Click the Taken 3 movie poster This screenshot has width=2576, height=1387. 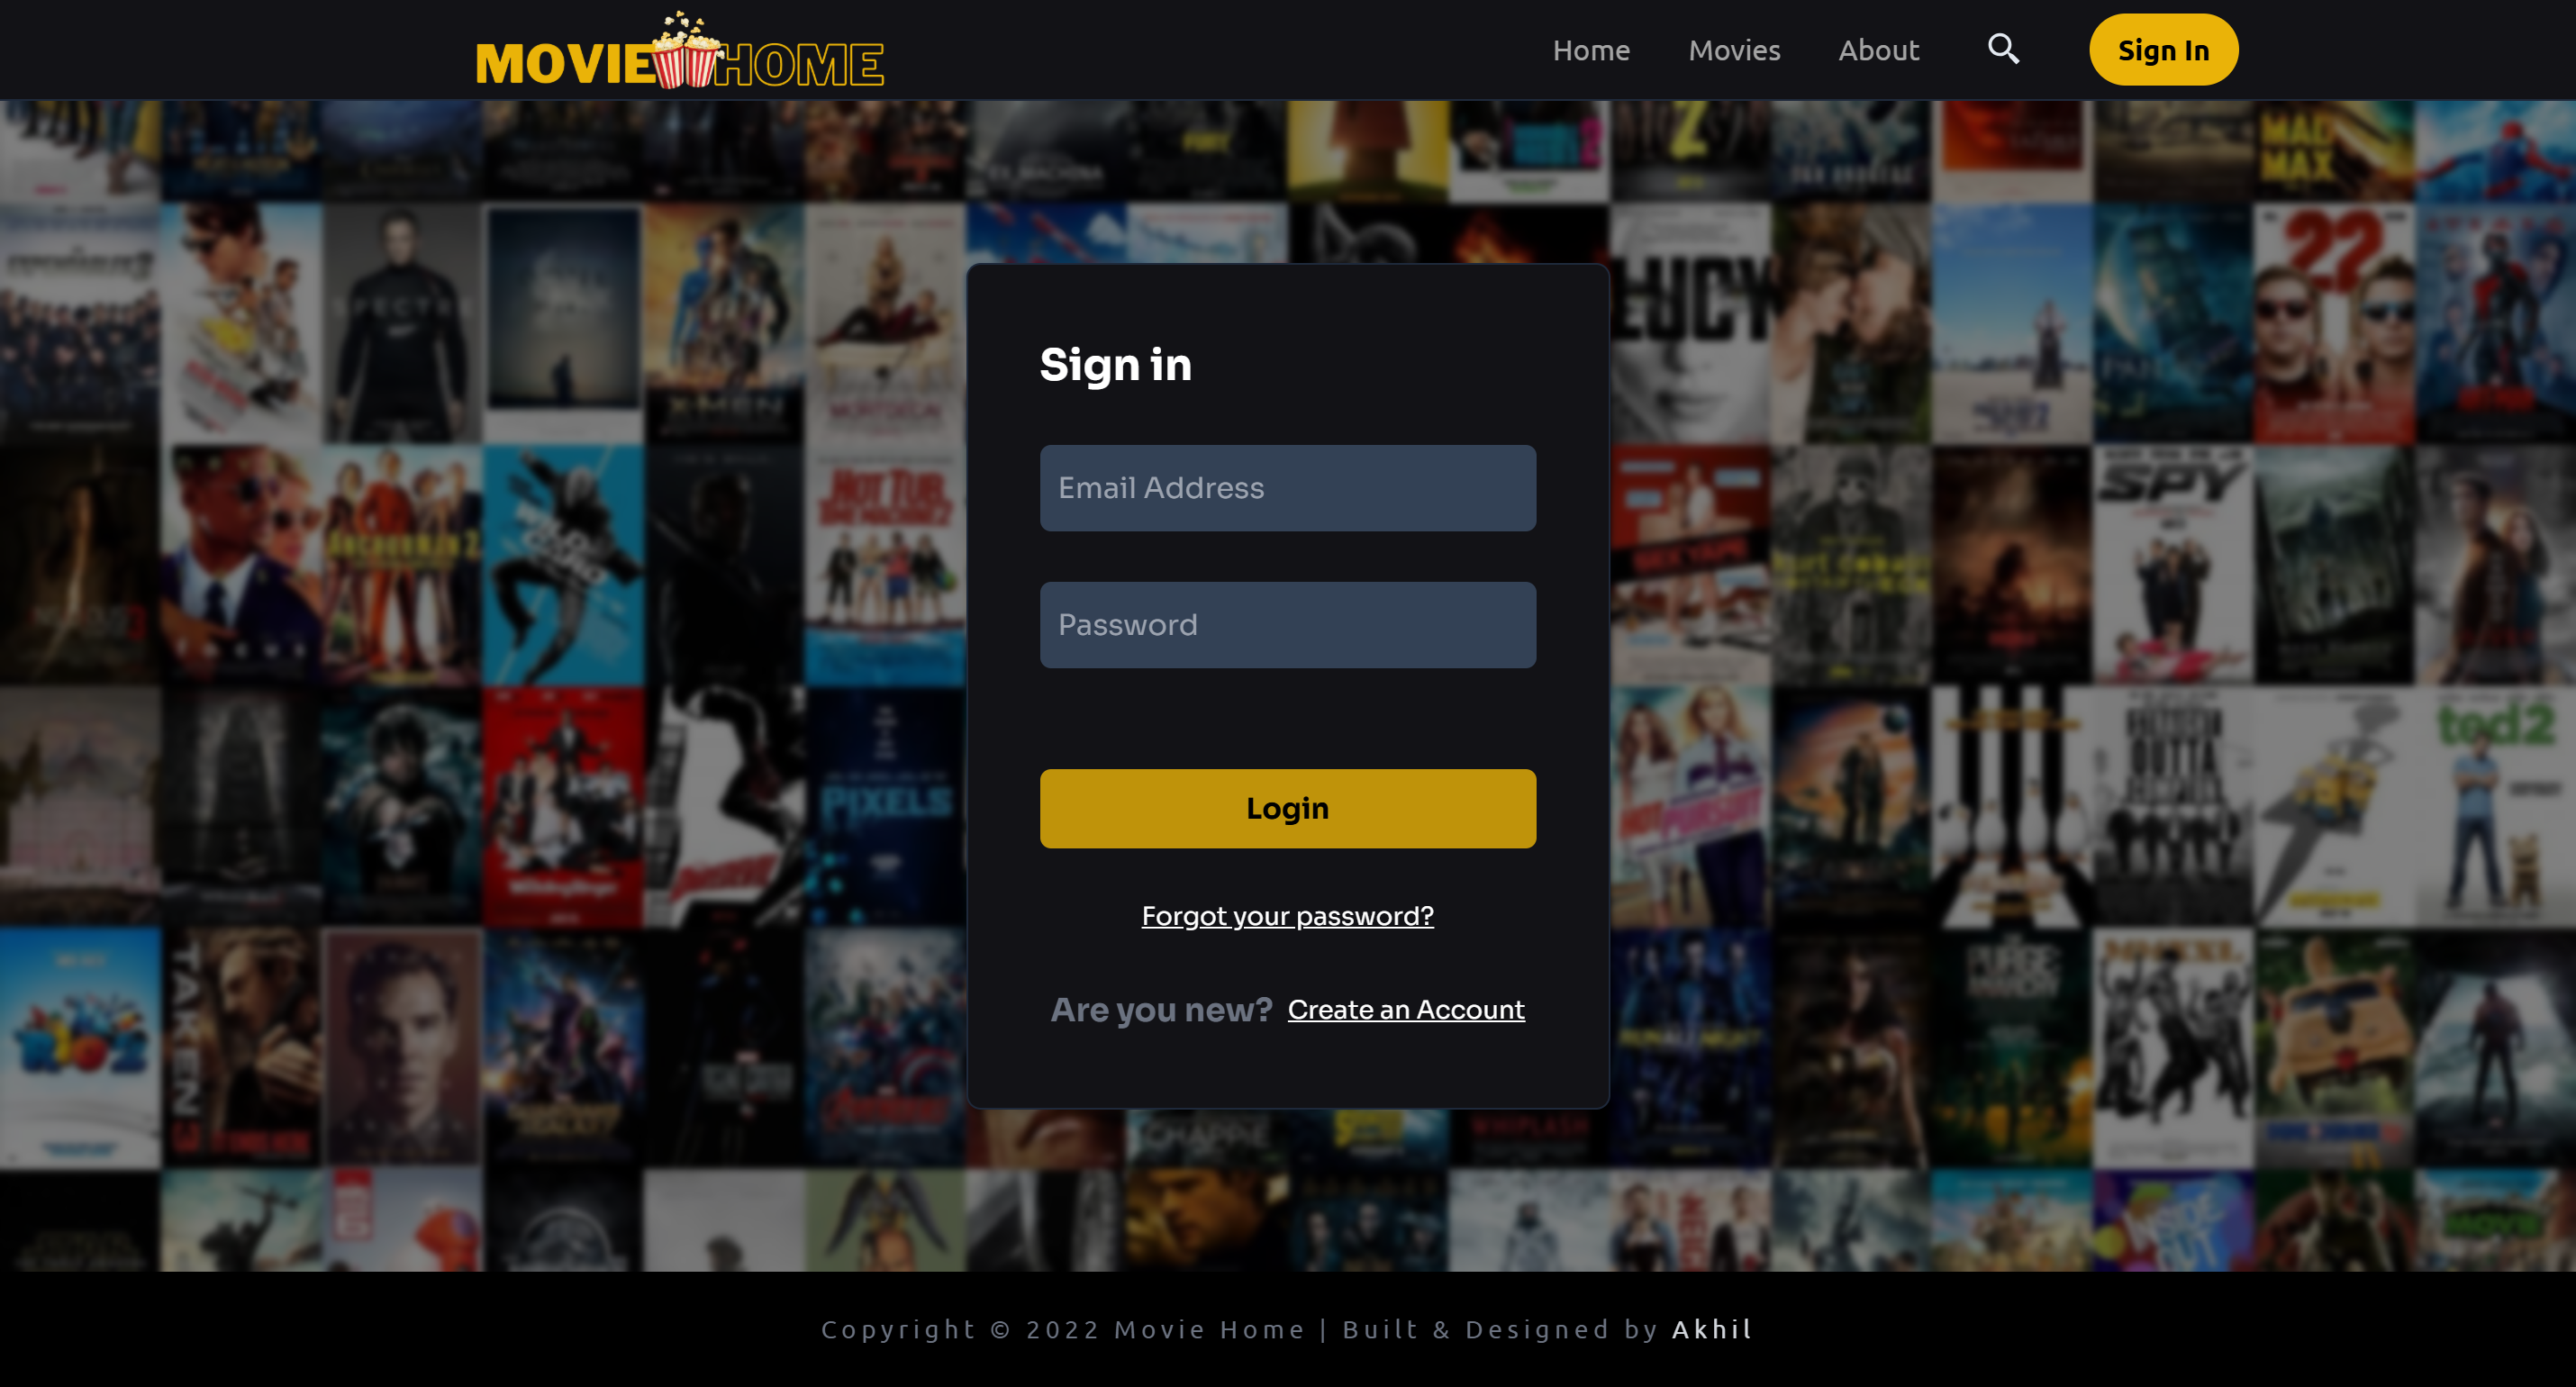pyautogui.click(x=241, y=1047)
